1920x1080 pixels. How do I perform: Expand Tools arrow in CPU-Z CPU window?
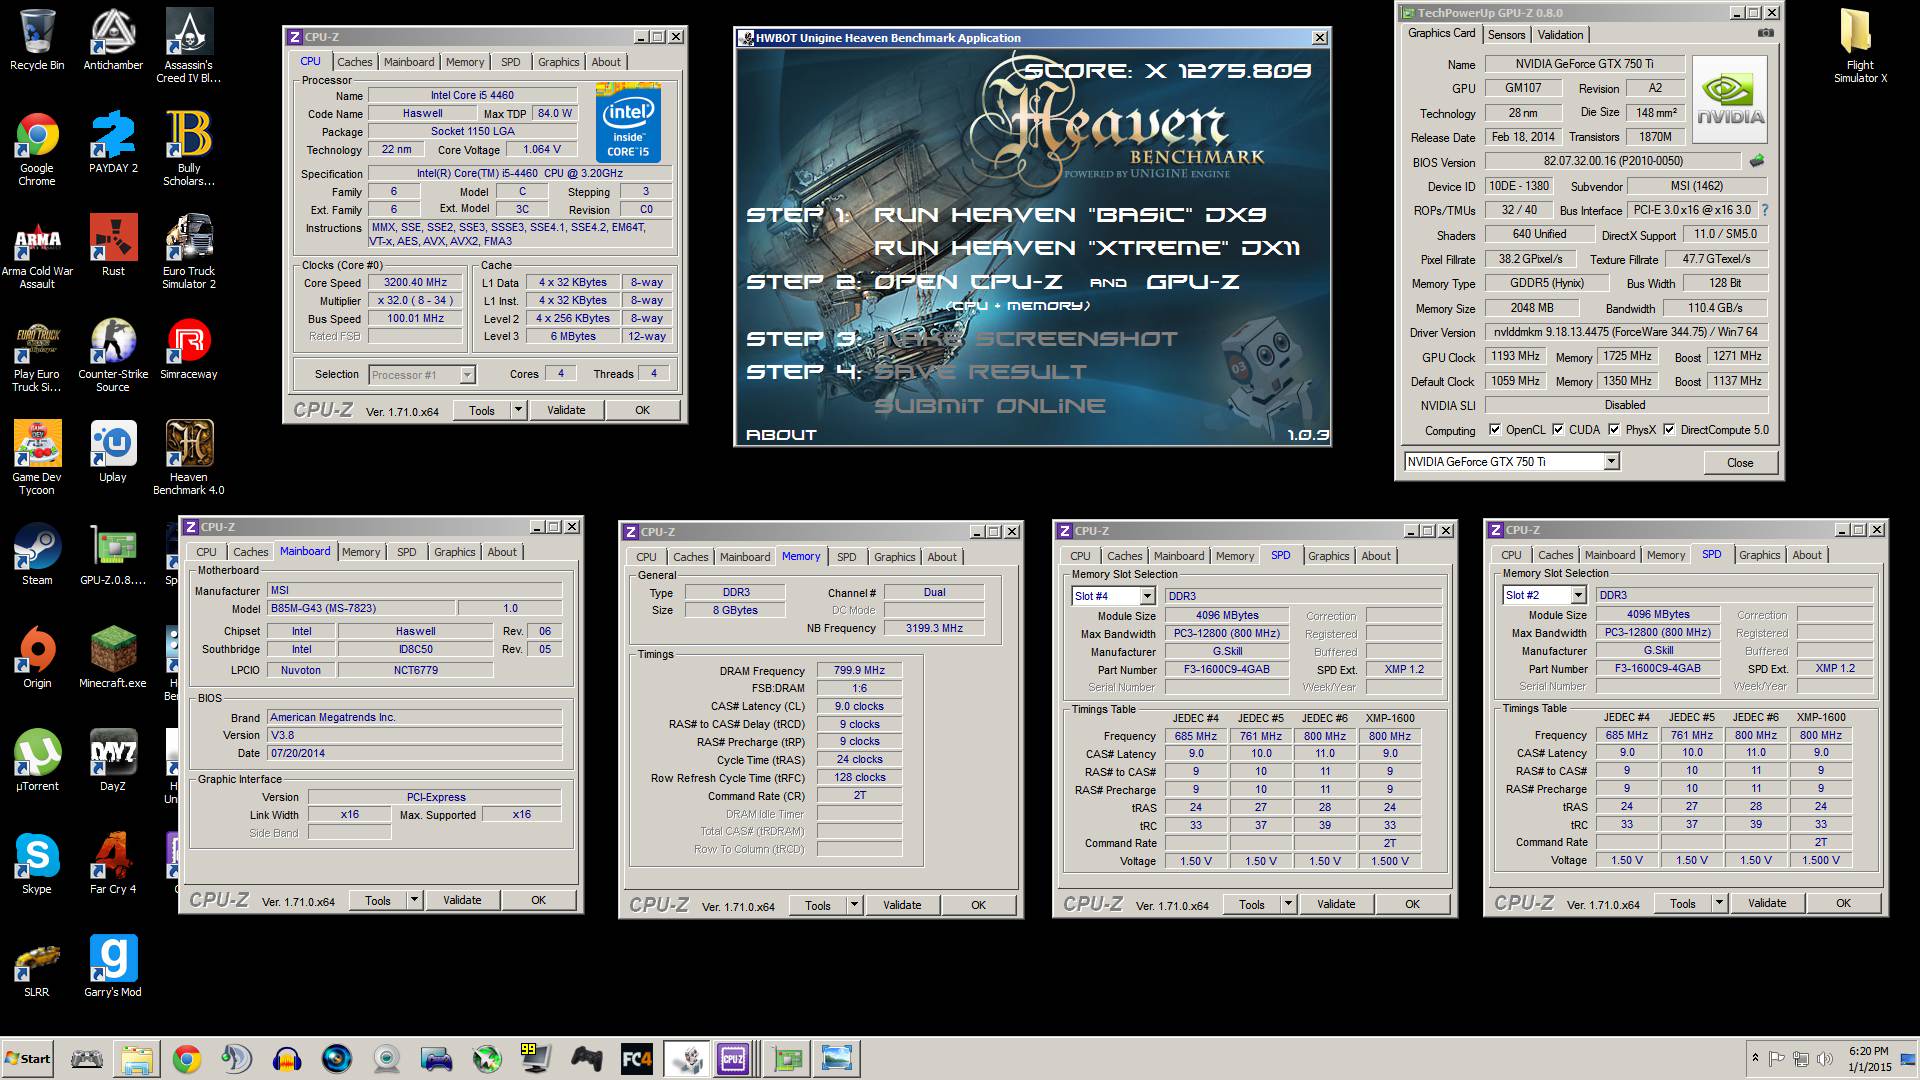(518, 410)
